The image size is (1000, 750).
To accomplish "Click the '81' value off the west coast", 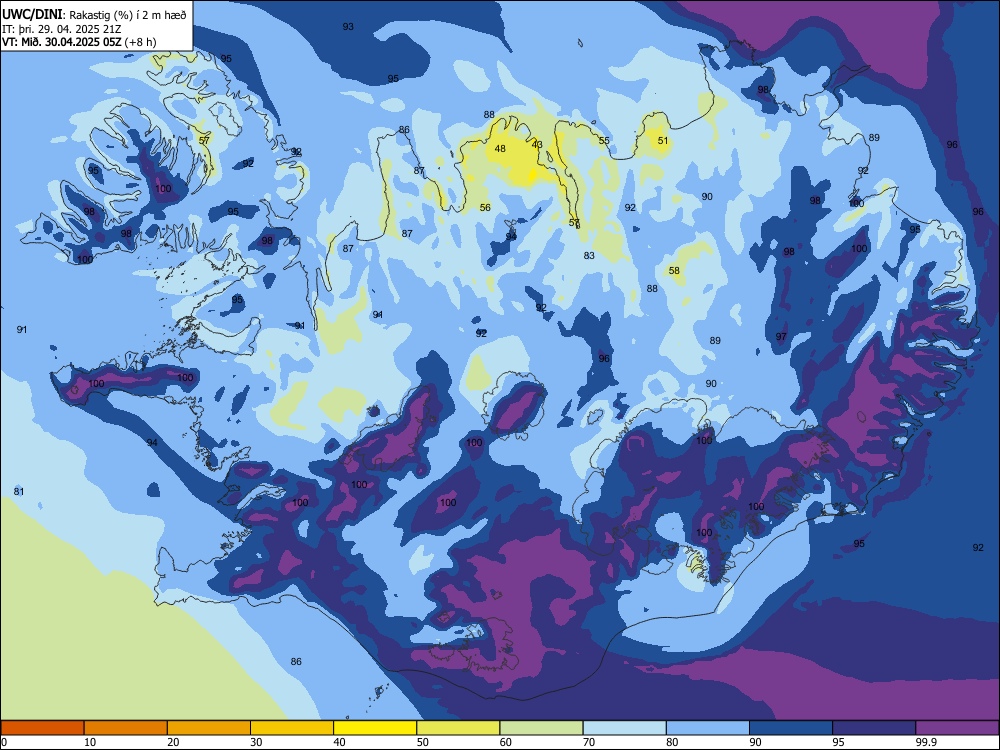I will point(19,491).
